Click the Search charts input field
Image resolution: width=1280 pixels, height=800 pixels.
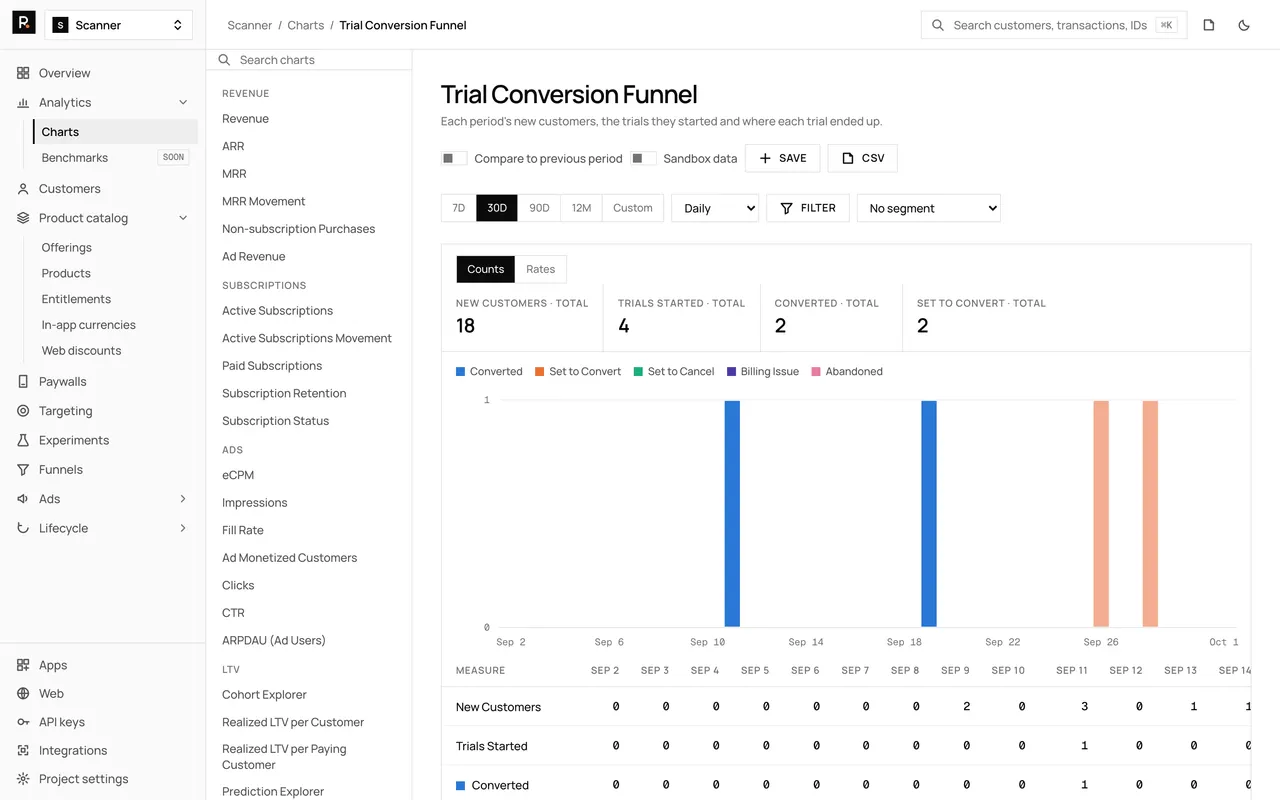309,60
